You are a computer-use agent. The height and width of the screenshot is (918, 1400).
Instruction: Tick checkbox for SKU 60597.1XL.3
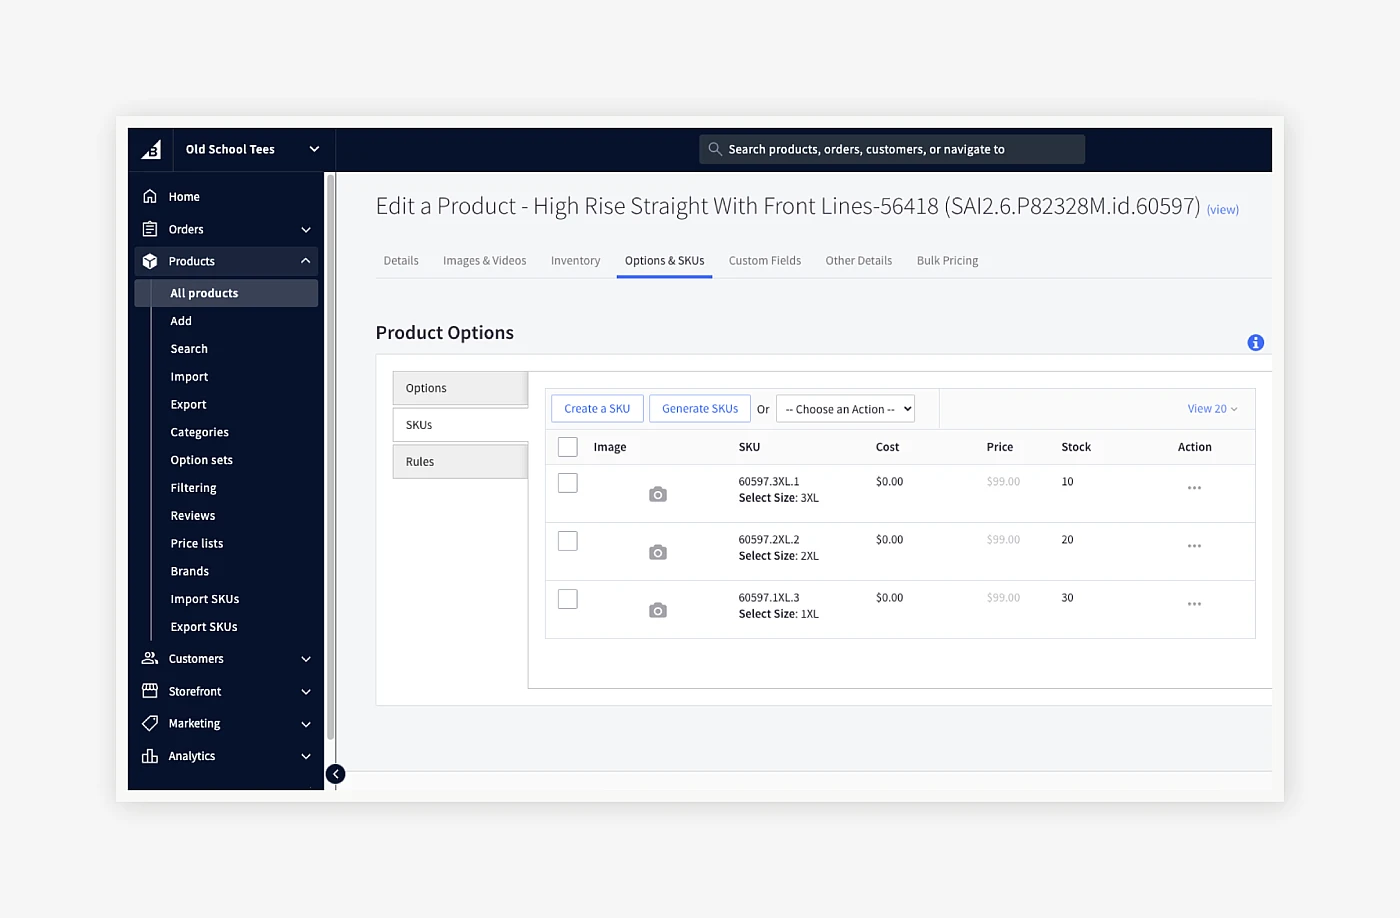coord(568,599)
